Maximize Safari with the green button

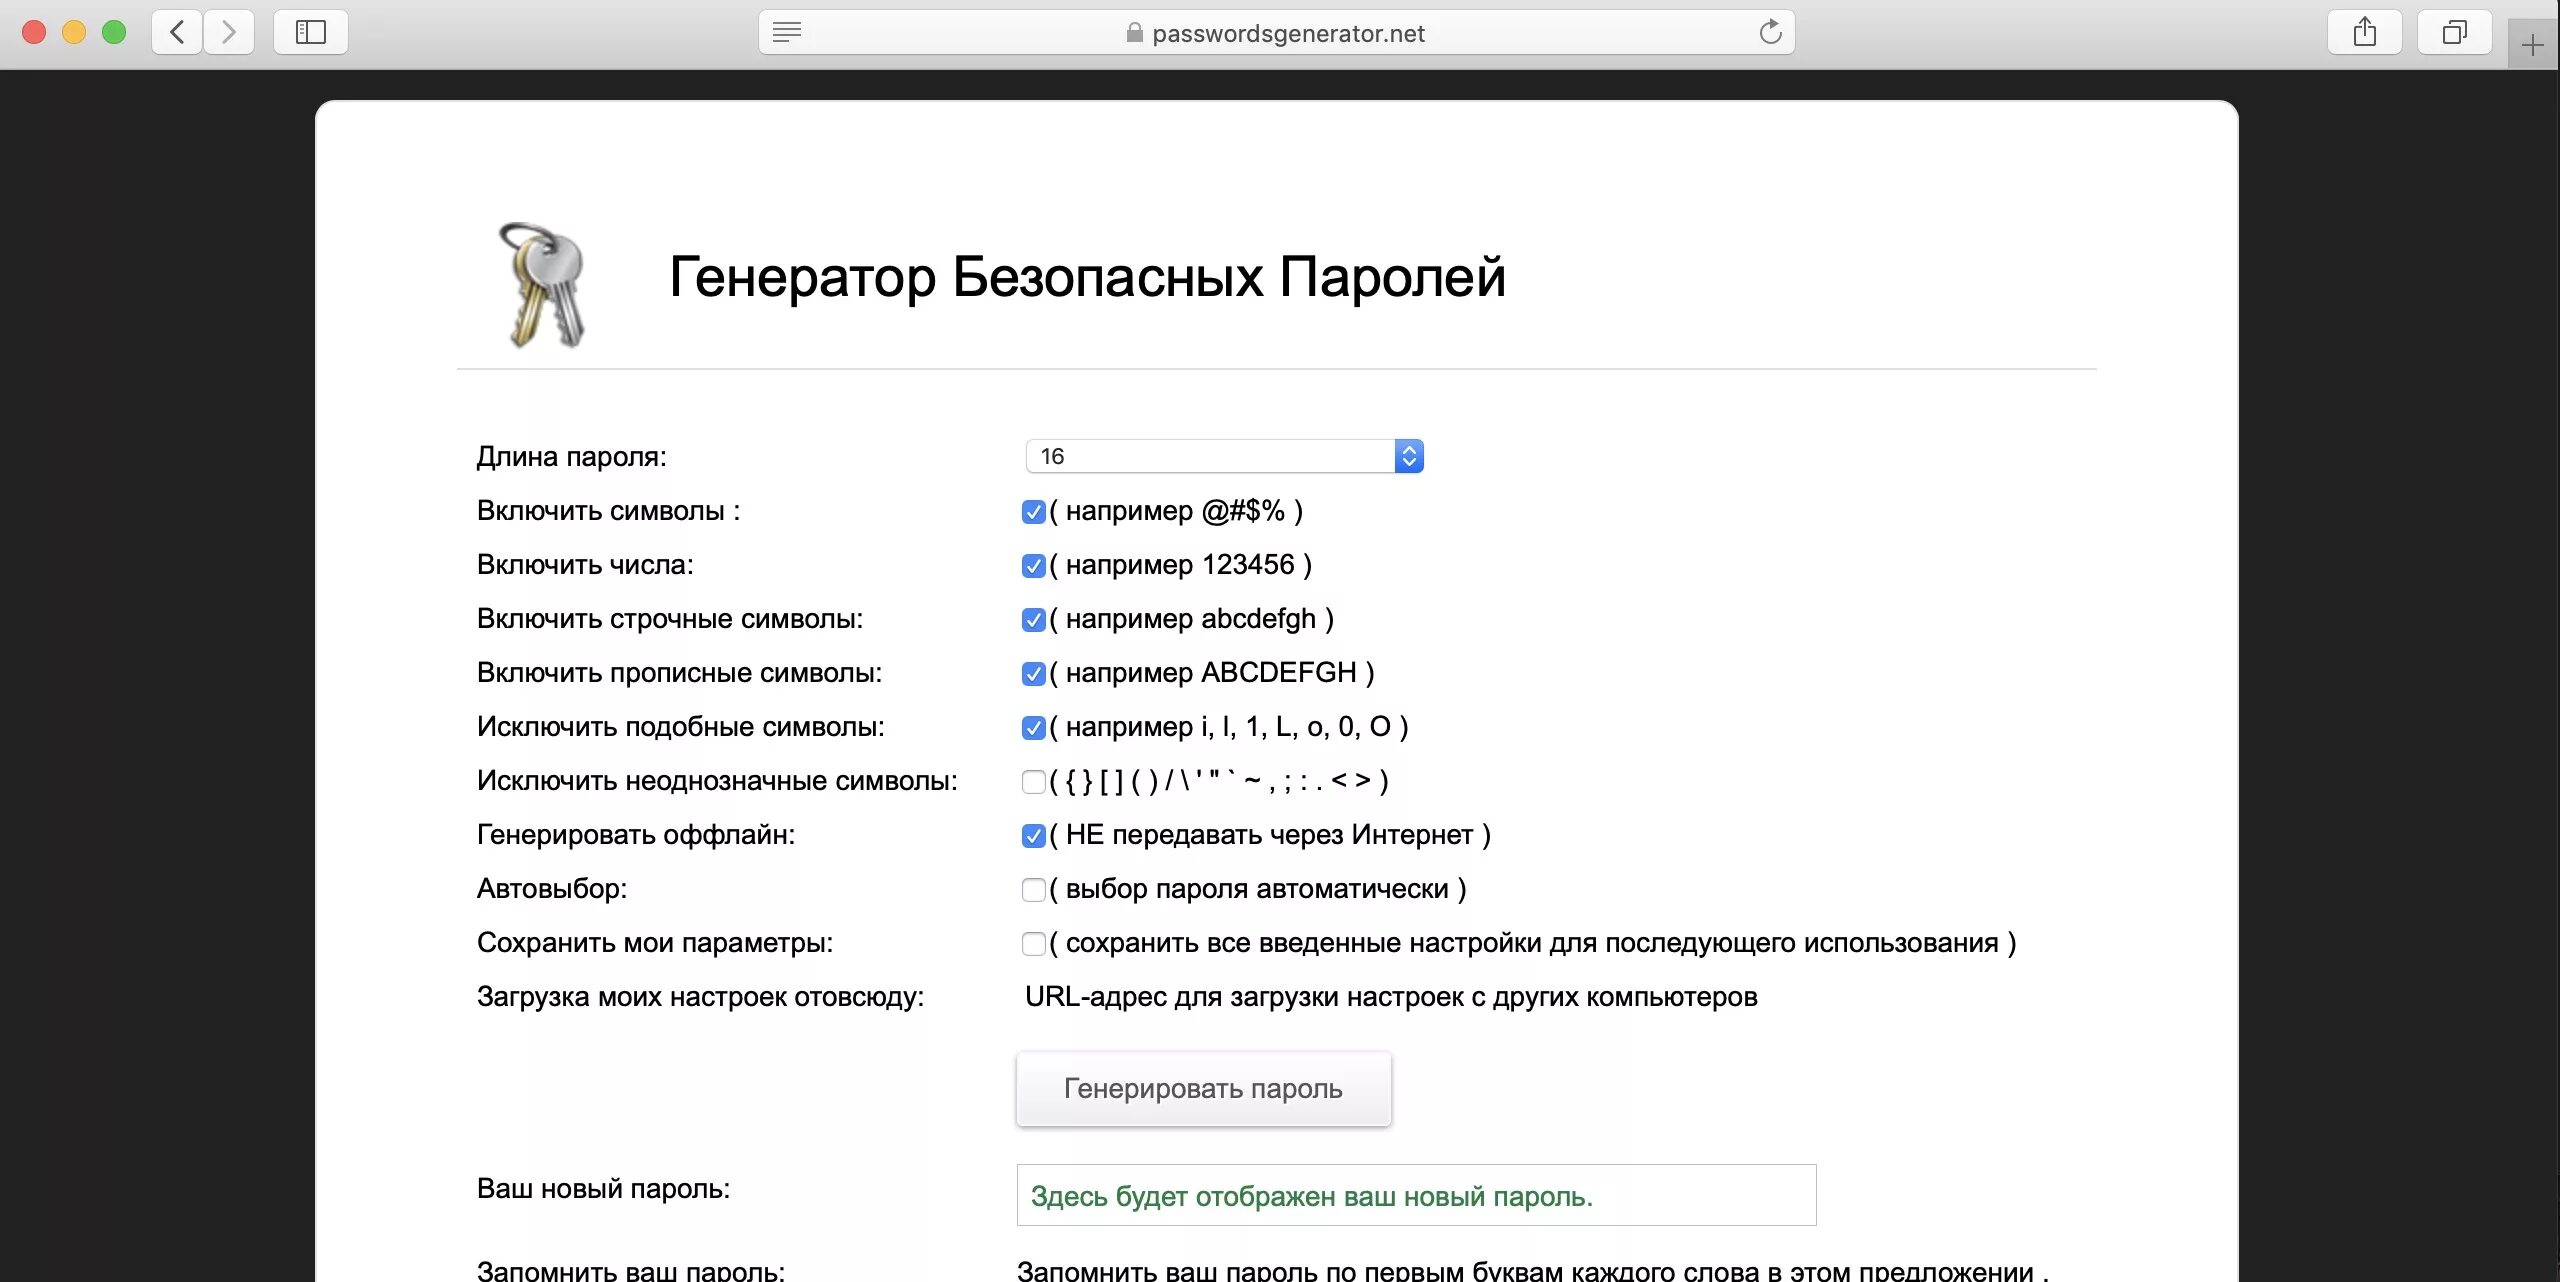[x=114, y=32]
